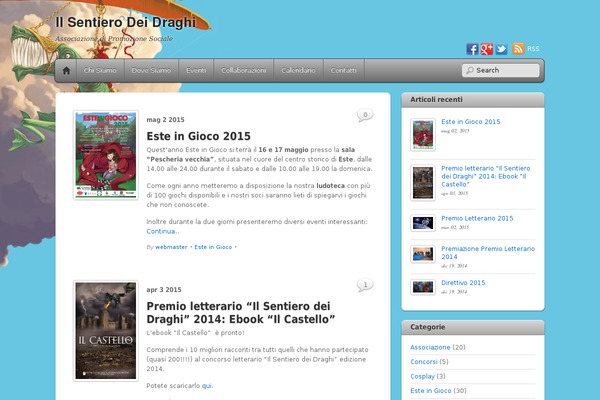Click the RSS text link
This screenshot has width=600, height=400.
[x=533, y=49]
